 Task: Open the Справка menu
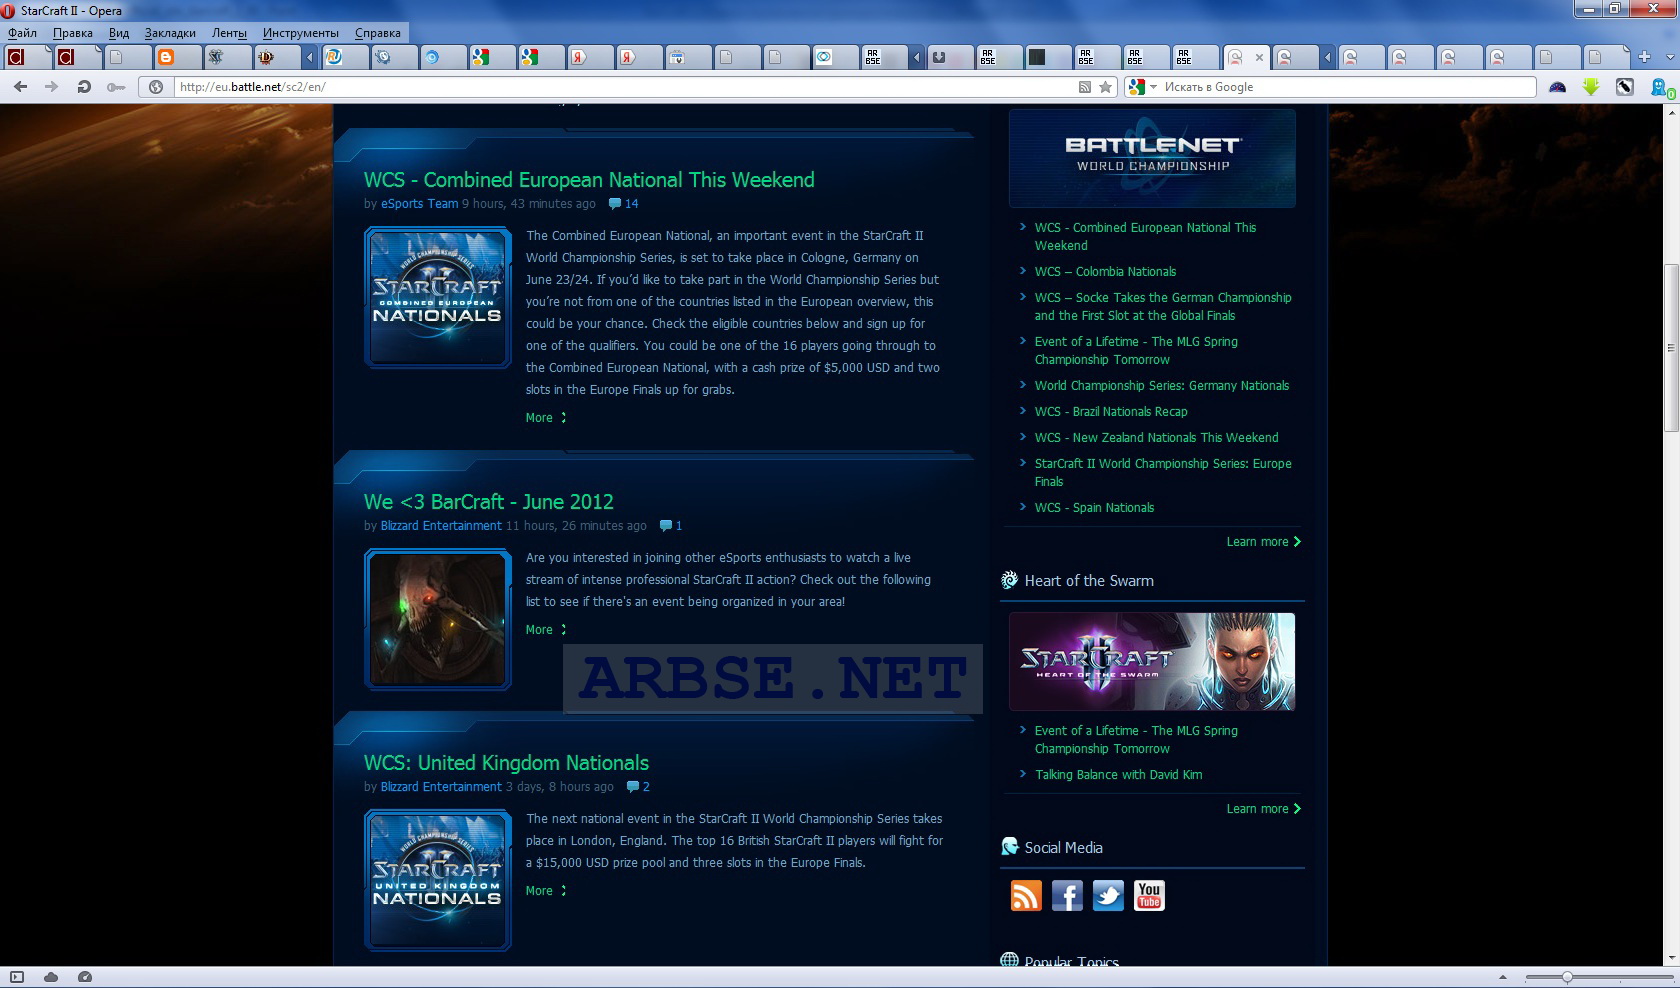378,33
